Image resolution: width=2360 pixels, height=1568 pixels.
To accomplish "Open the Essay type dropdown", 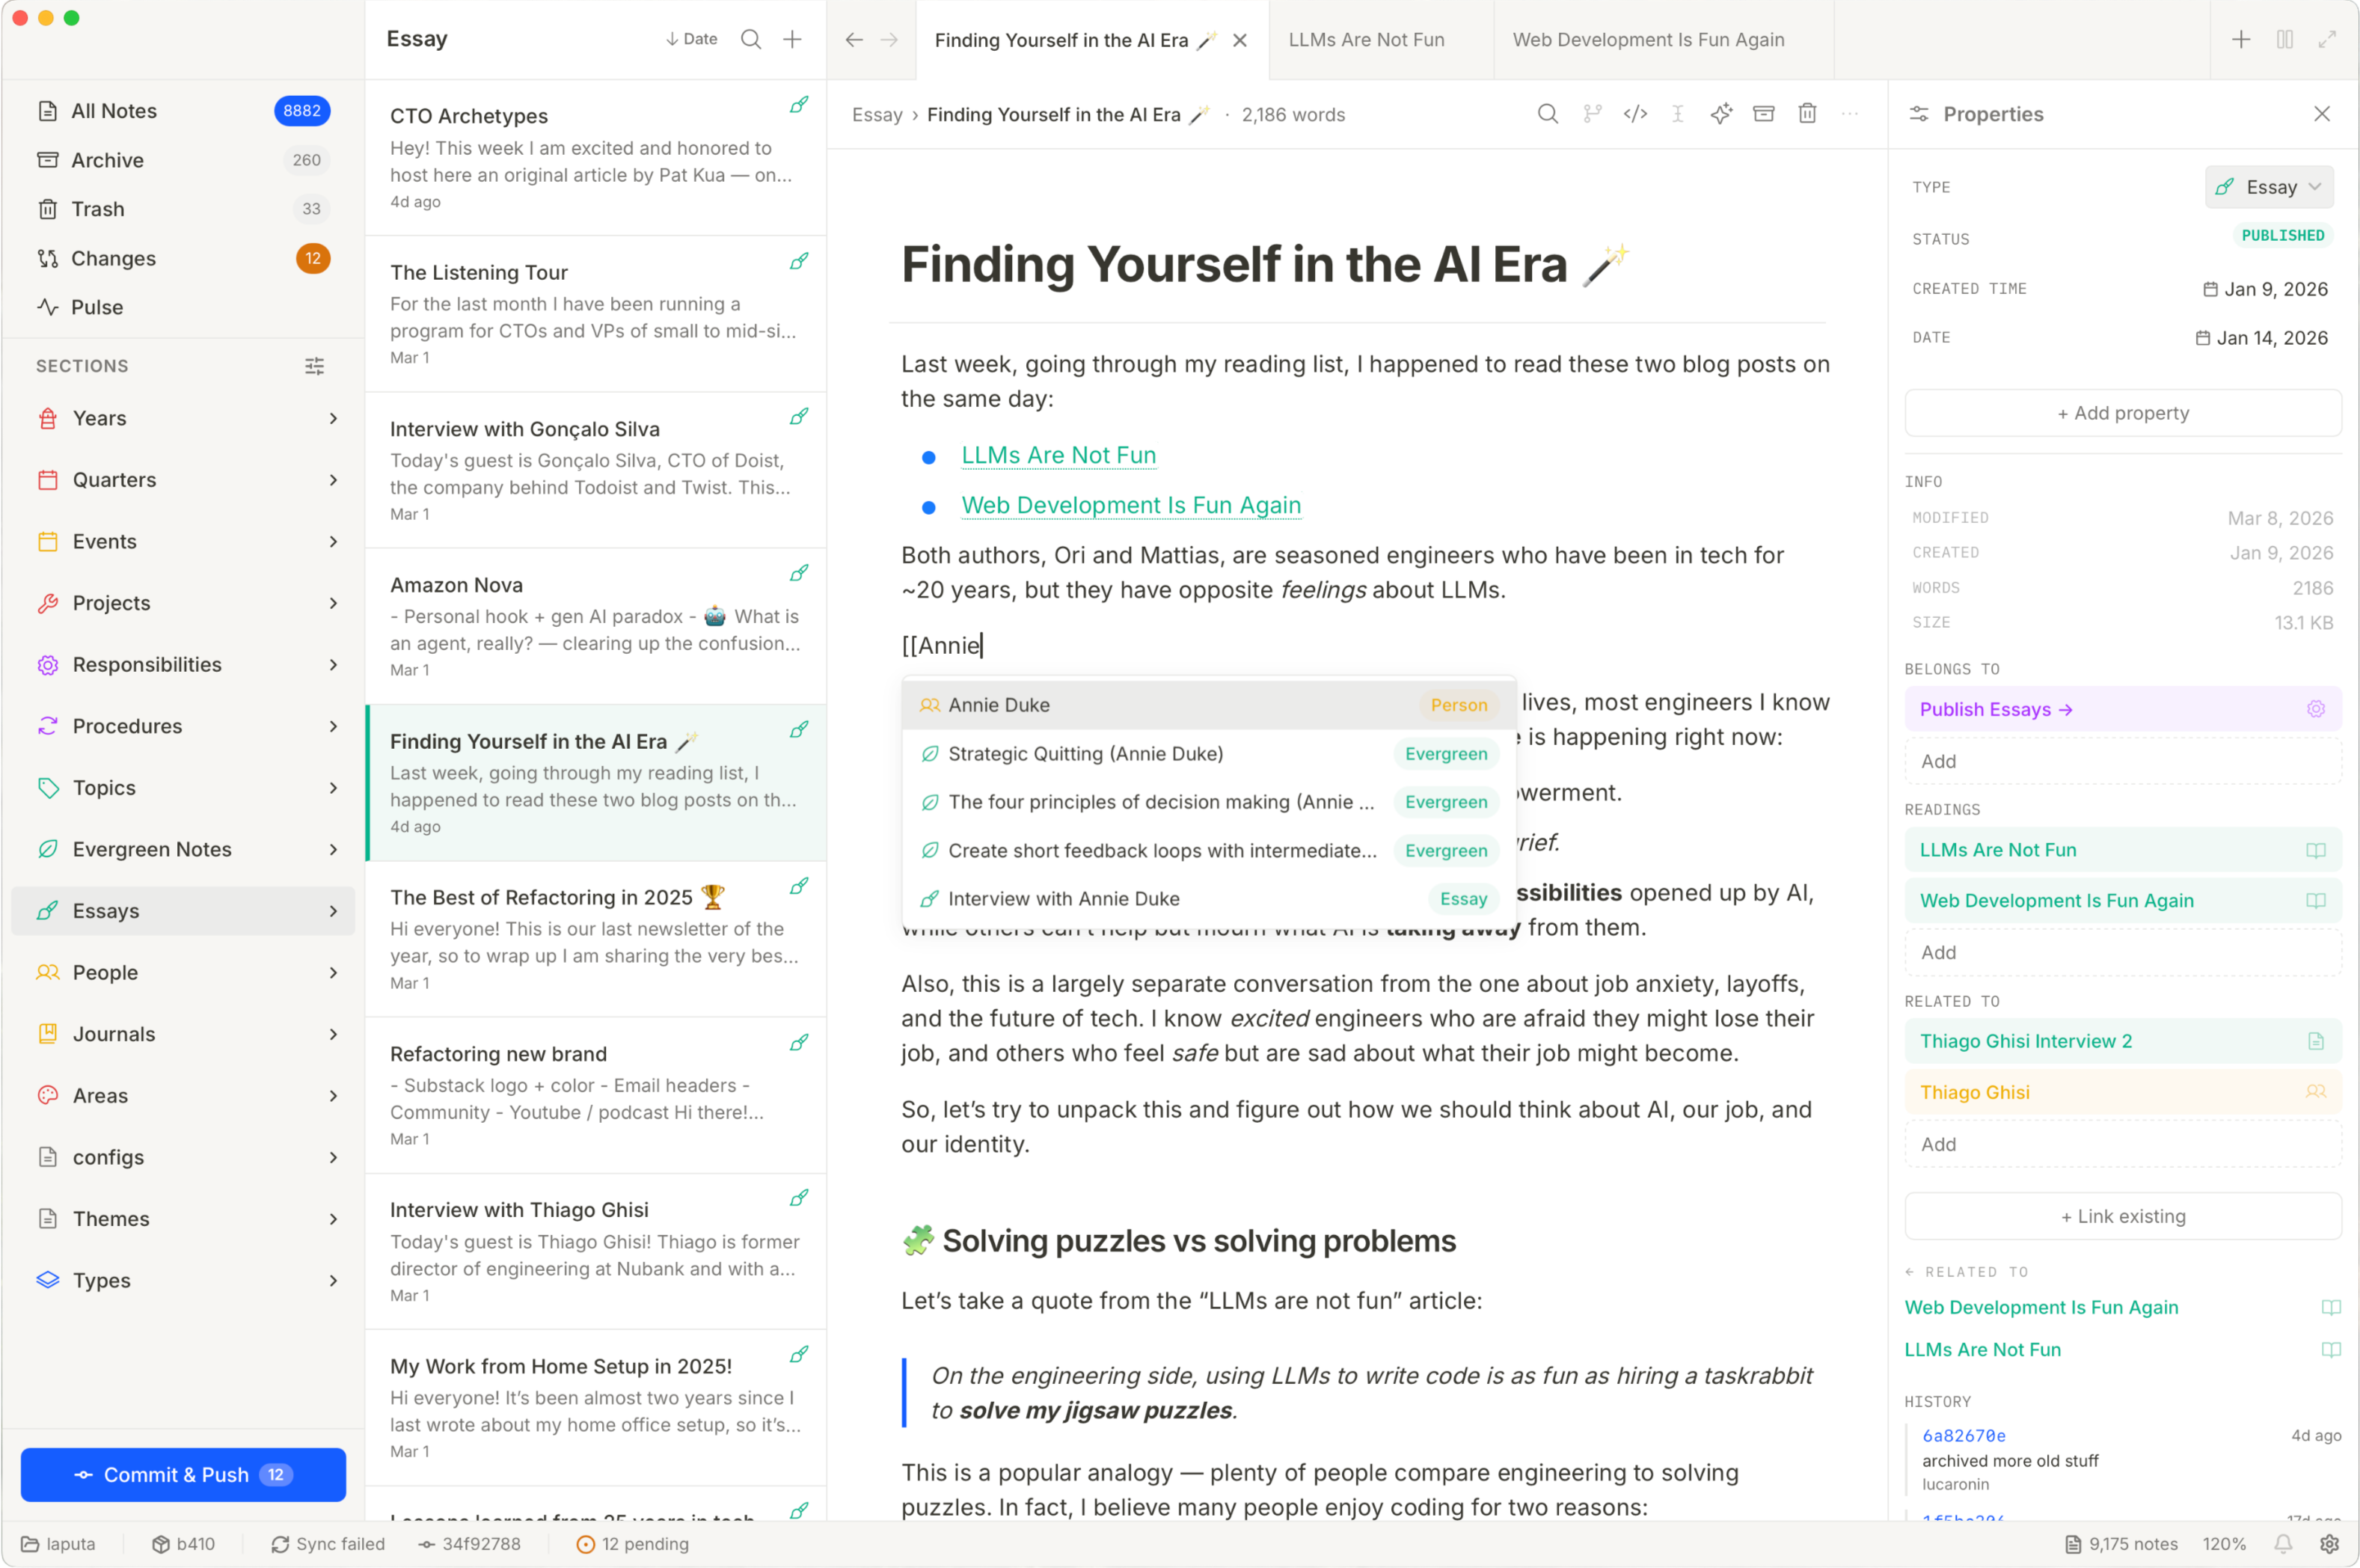I will (2269, 187).
